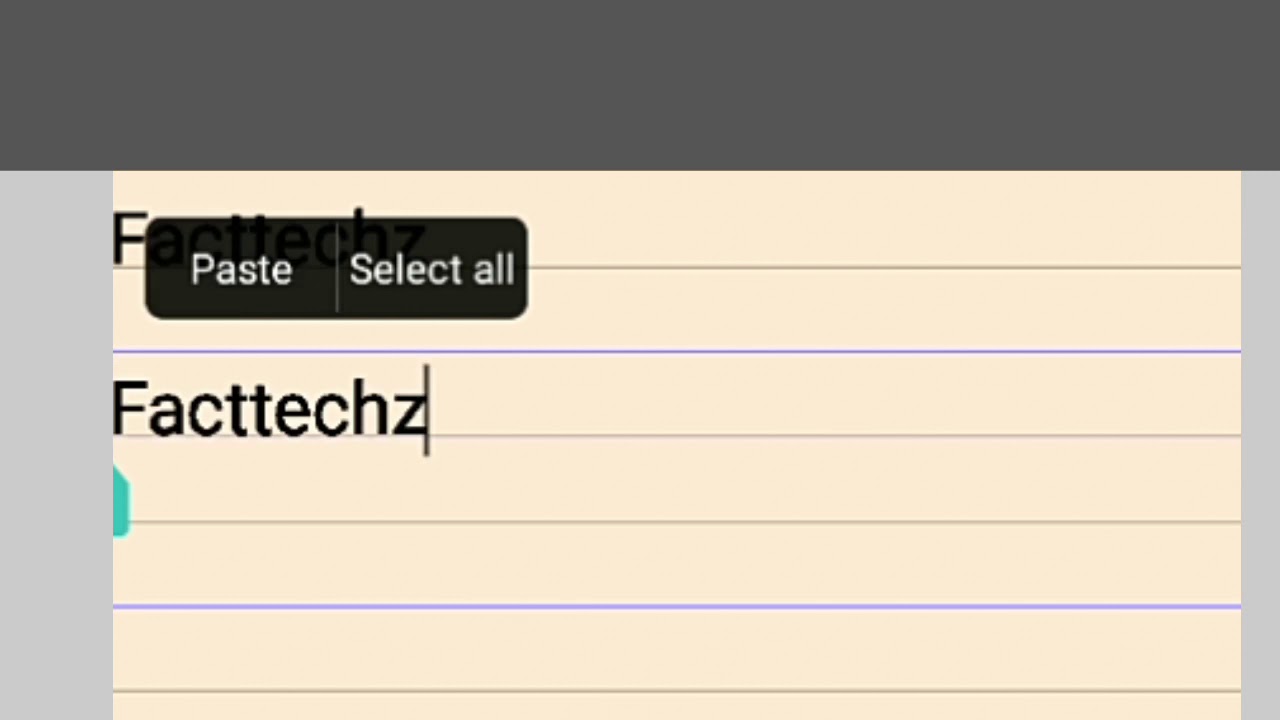The image size is (1280, 720).
Task: Tap Paste in the text popup
Action: pos(241,269)
